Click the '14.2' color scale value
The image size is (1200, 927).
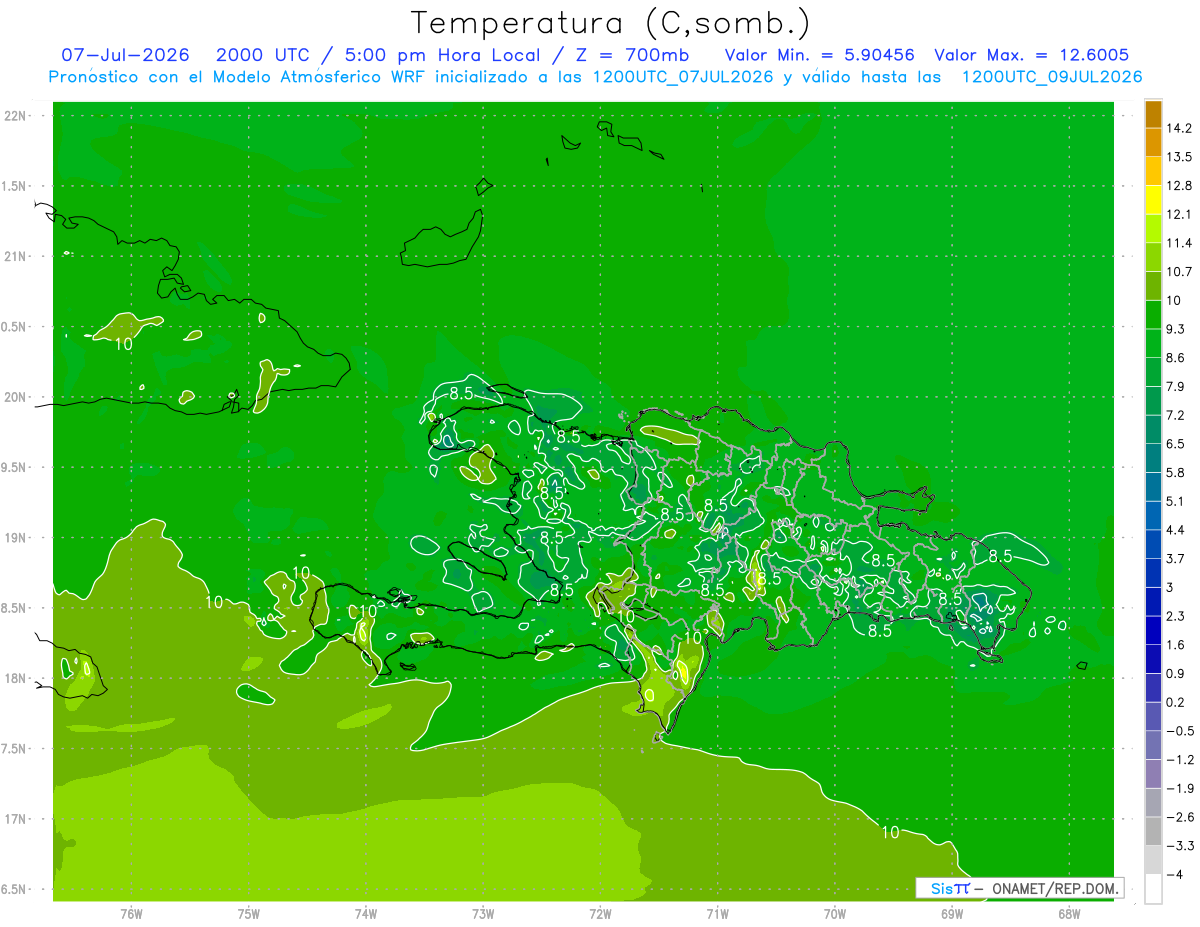pyautogui.click(x=1179, y=128)
